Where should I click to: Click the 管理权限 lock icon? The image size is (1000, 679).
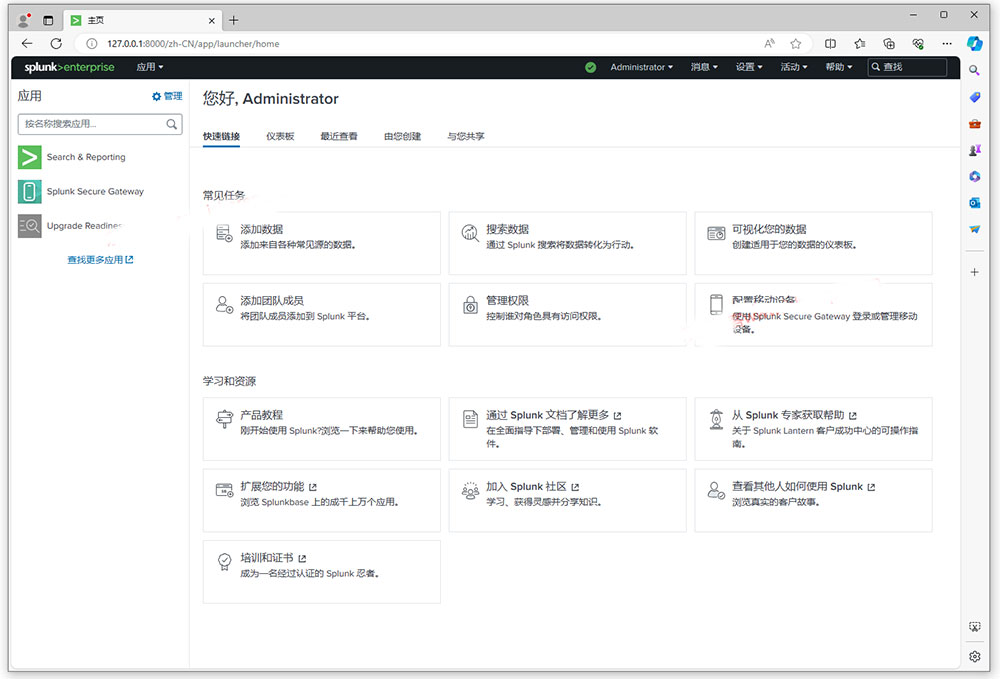point(470,305)
